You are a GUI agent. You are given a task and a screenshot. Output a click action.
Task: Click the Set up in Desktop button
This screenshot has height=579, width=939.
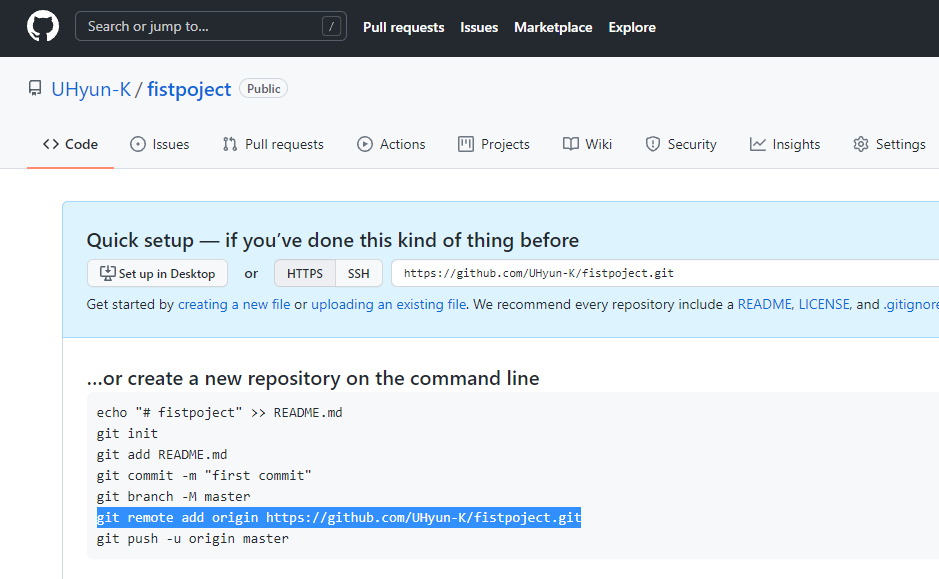157,273
